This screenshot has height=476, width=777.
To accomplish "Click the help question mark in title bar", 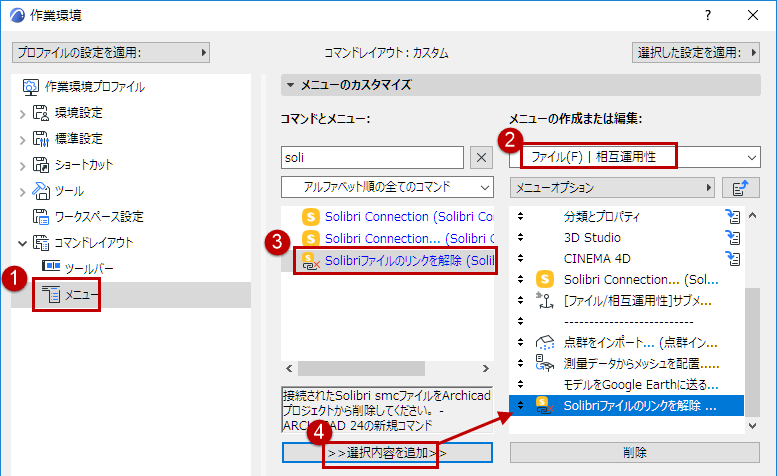I will click(708, 15).
